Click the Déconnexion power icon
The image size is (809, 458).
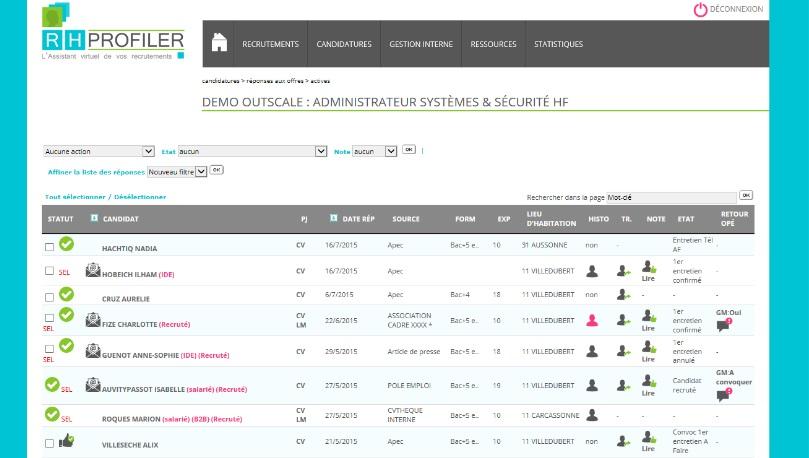[x=700, y=9]
